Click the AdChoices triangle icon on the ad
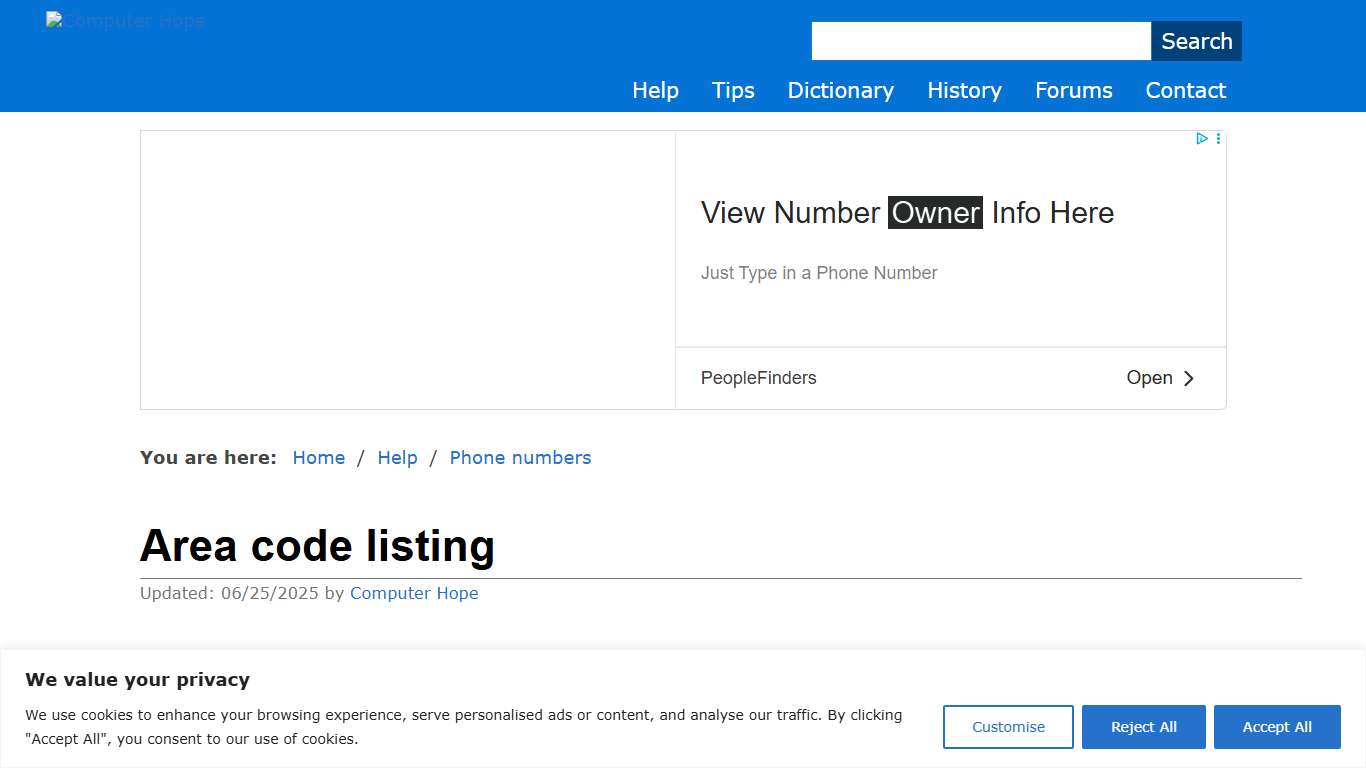Viewport: 1366px width, 768px height. (x=1201, y=138)
